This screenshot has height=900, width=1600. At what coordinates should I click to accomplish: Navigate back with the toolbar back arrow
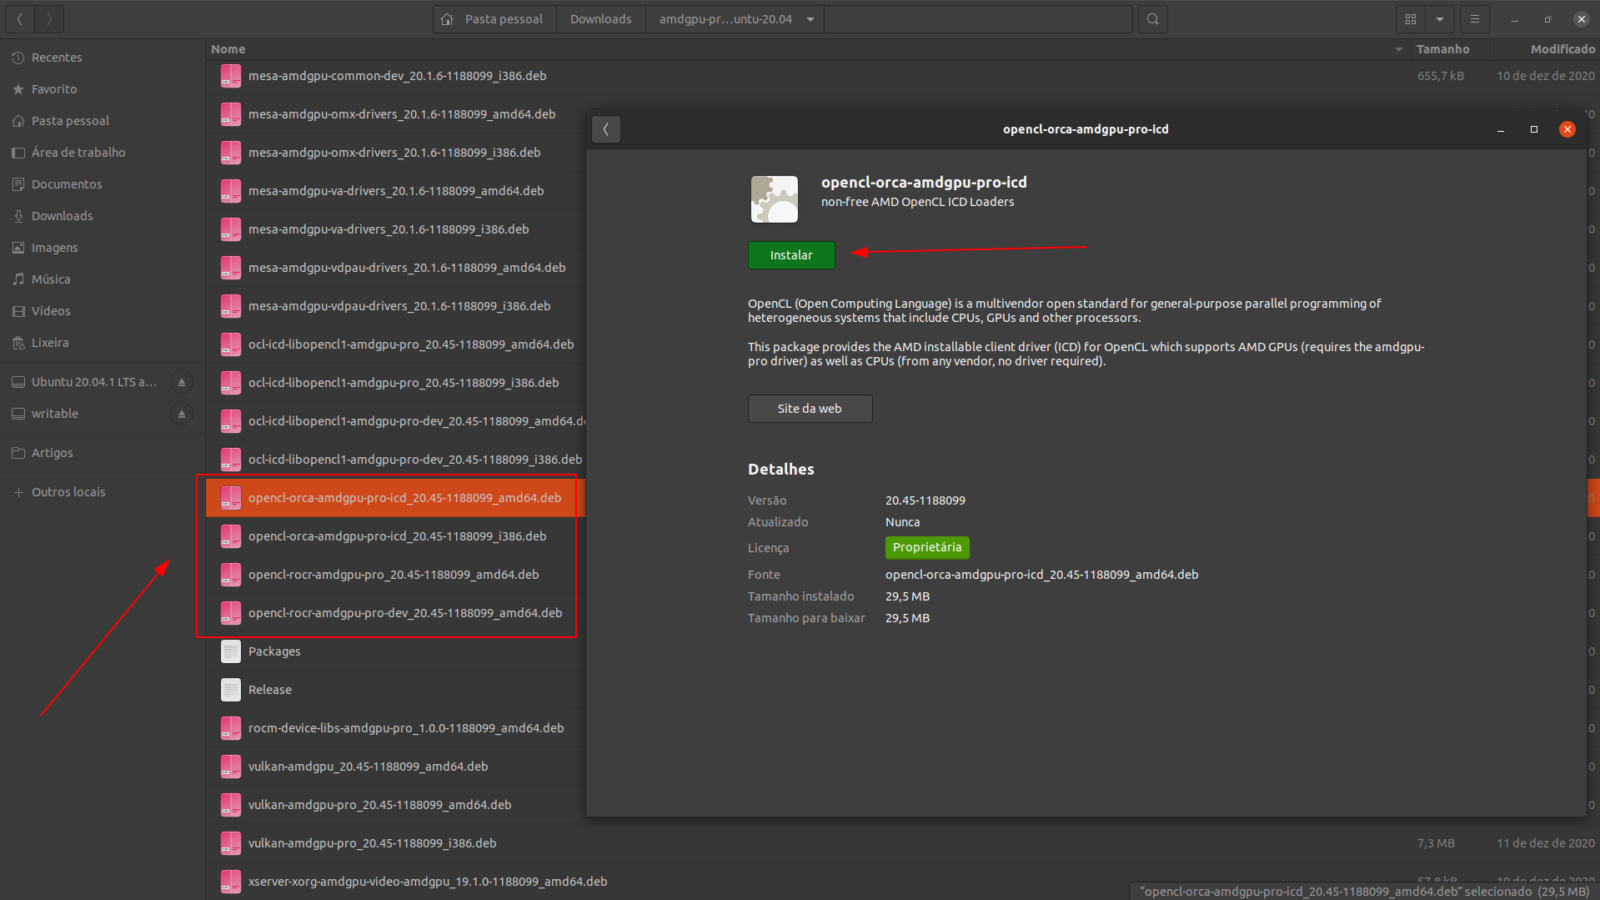(x=18, y=19)
